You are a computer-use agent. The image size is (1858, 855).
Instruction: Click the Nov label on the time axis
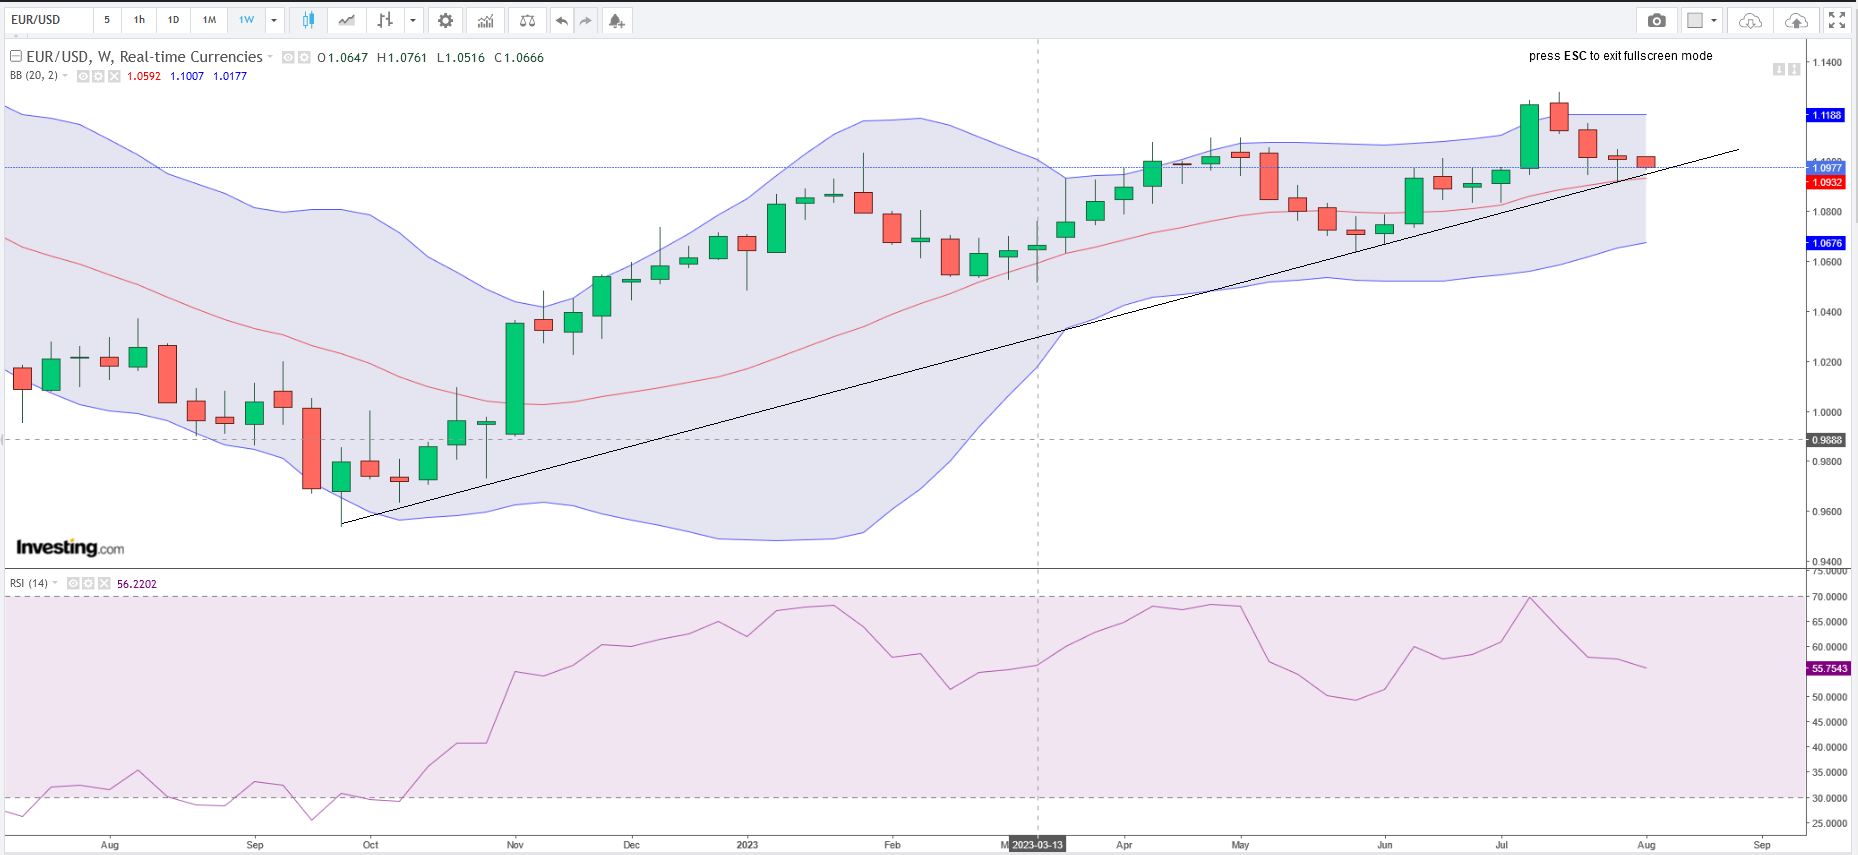pos(515,845)
